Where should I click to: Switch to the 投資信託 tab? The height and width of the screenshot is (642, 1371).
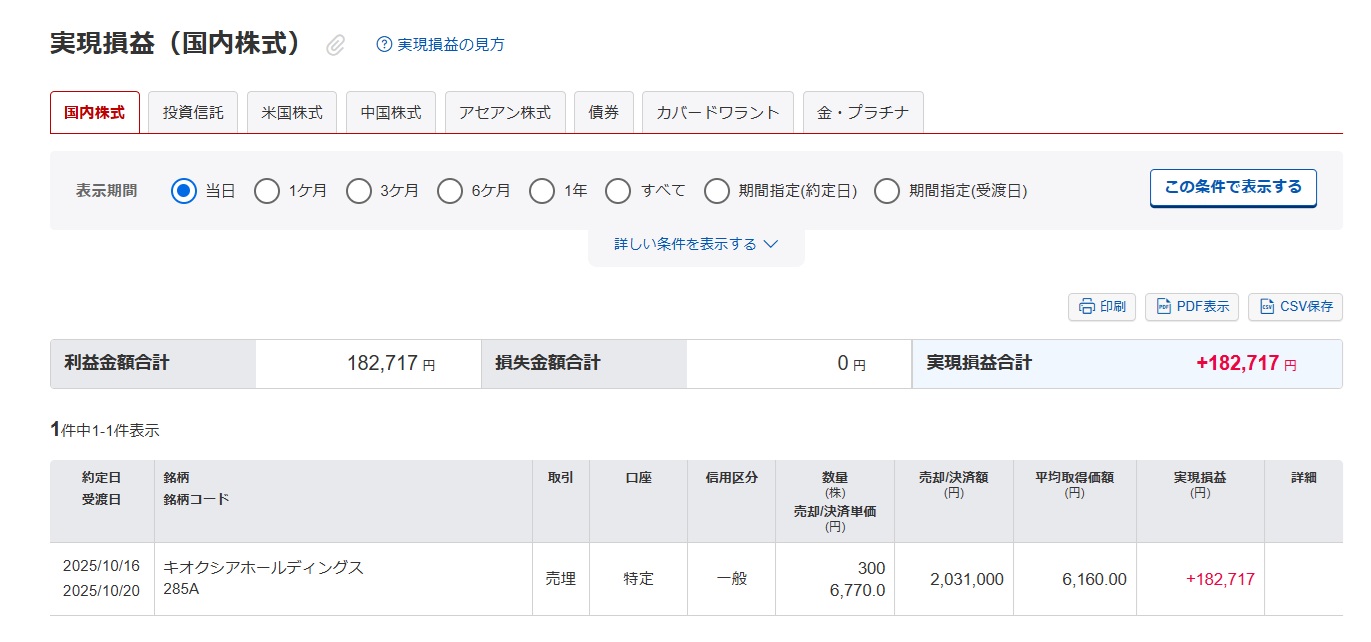[193, 113]
